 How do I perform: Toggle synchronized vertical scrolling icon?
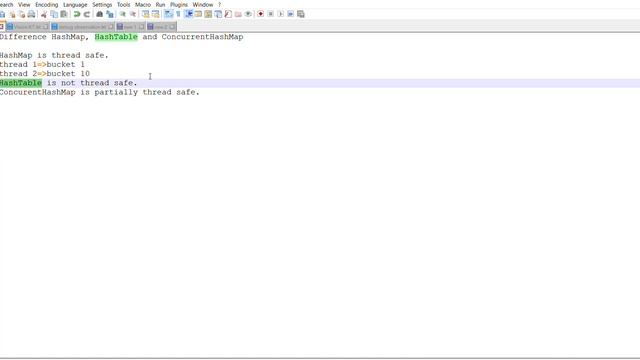click(145, 14)
